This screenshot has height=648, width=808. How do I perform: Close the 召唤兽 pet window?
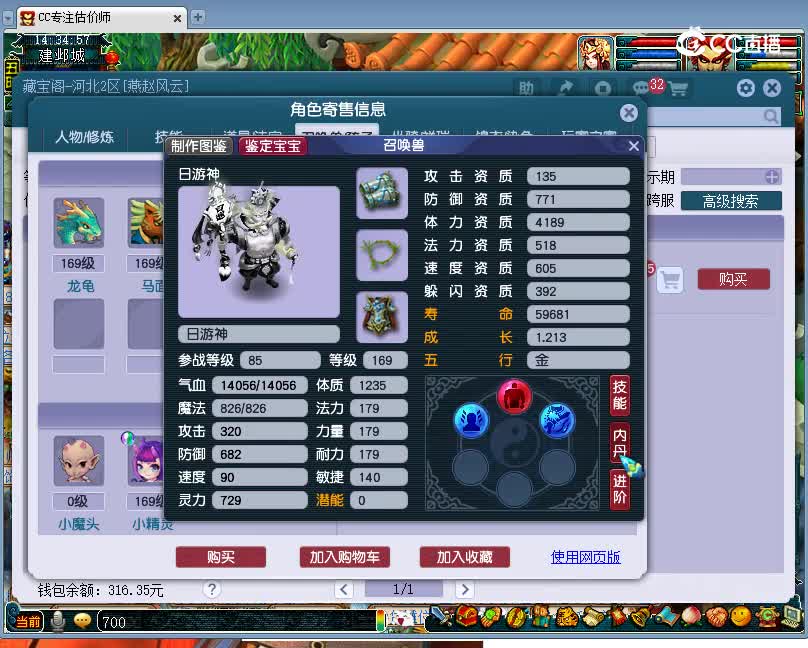coord(634,146)
